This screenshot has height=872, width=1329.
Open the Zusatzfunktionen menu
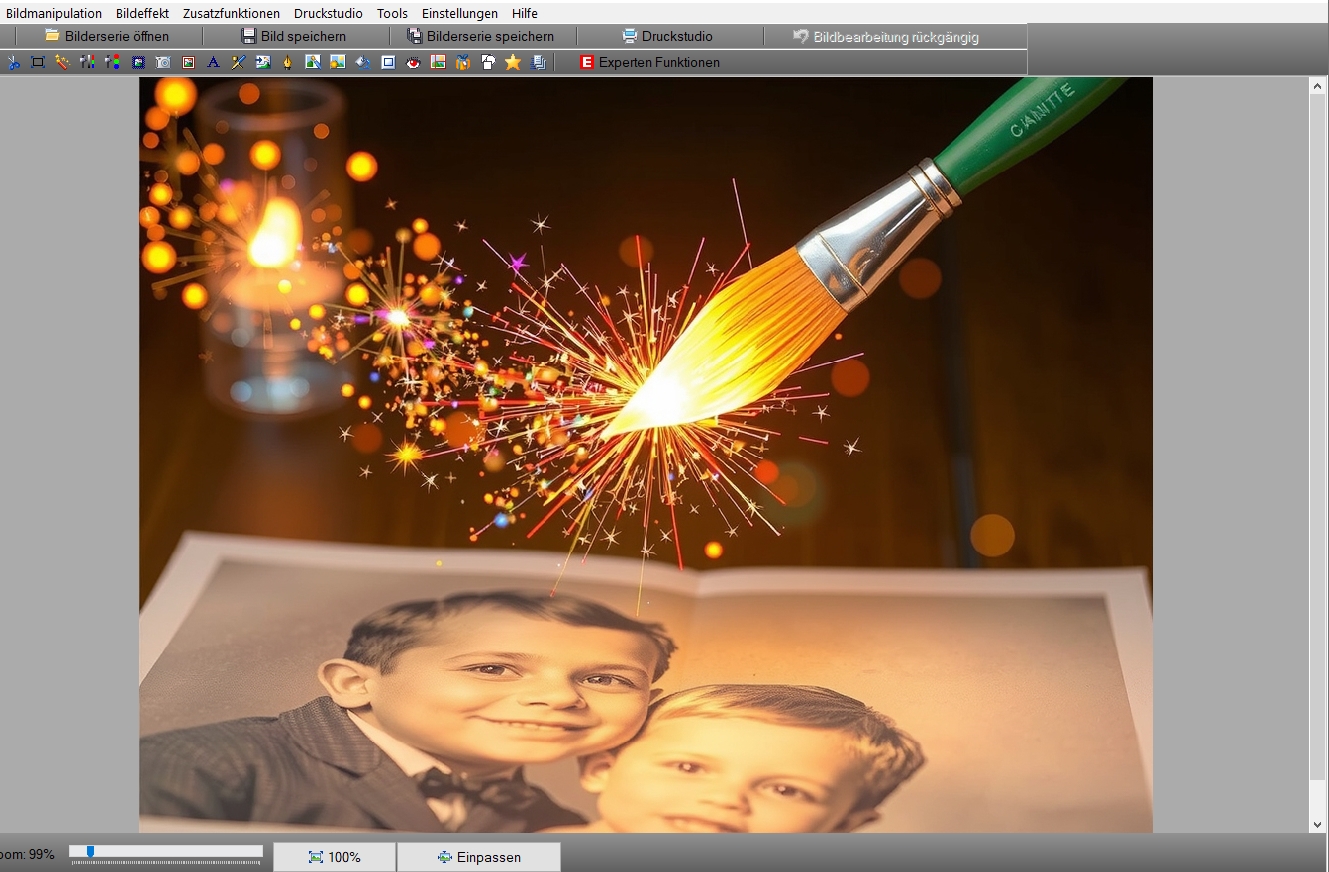231,13
